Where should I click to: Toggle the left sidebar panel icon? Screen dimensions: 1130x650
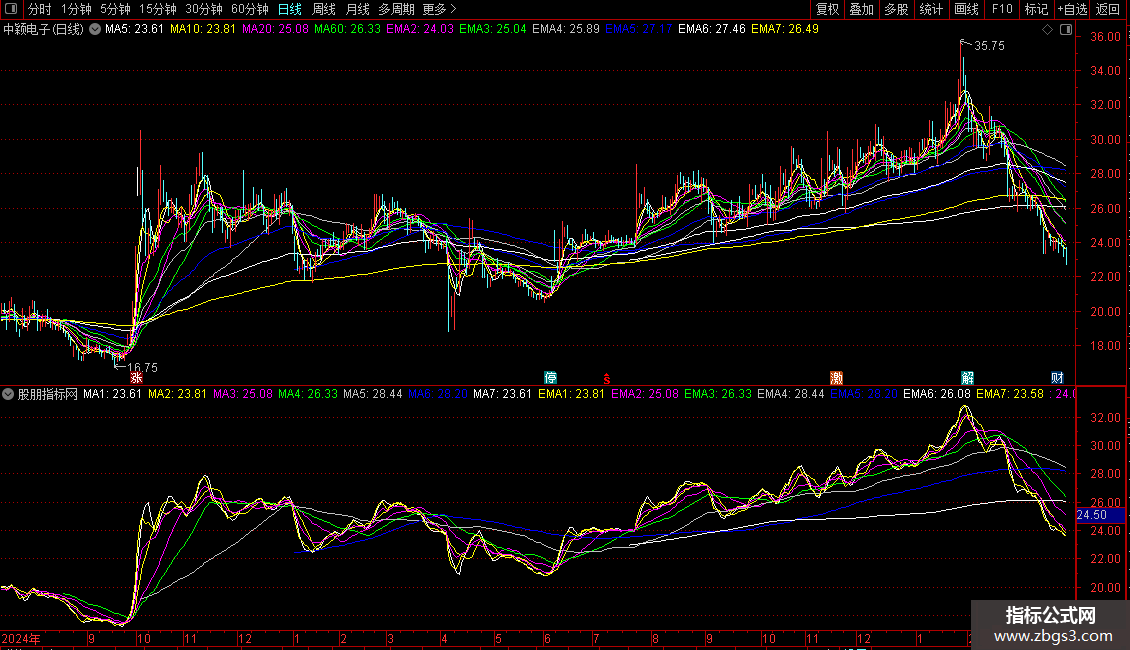11,9
